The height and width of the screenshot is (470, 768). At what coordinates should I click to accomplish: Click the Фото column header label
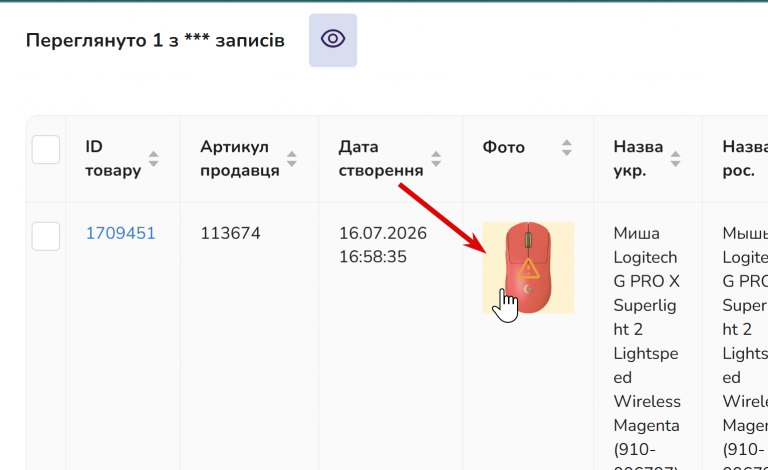coord(504,147)
